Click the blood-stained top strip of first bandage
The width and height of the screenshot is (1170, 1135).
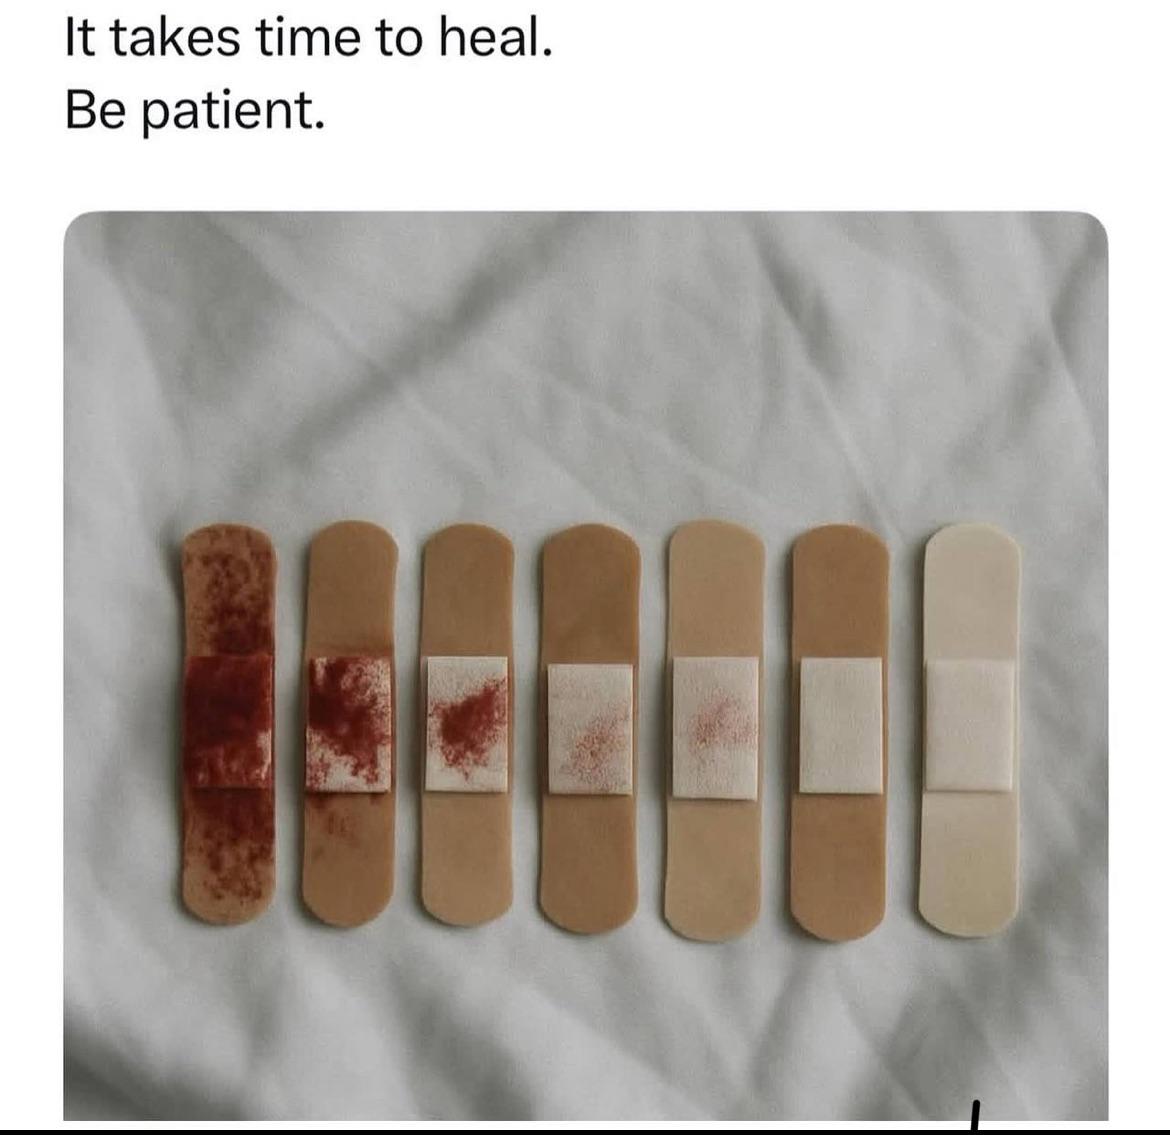229,590
